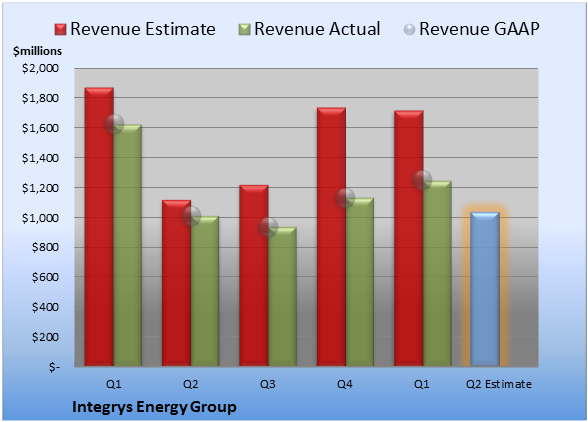
Task: Click the green Revenue Actual legend swatch
Action: coord(244,30)
